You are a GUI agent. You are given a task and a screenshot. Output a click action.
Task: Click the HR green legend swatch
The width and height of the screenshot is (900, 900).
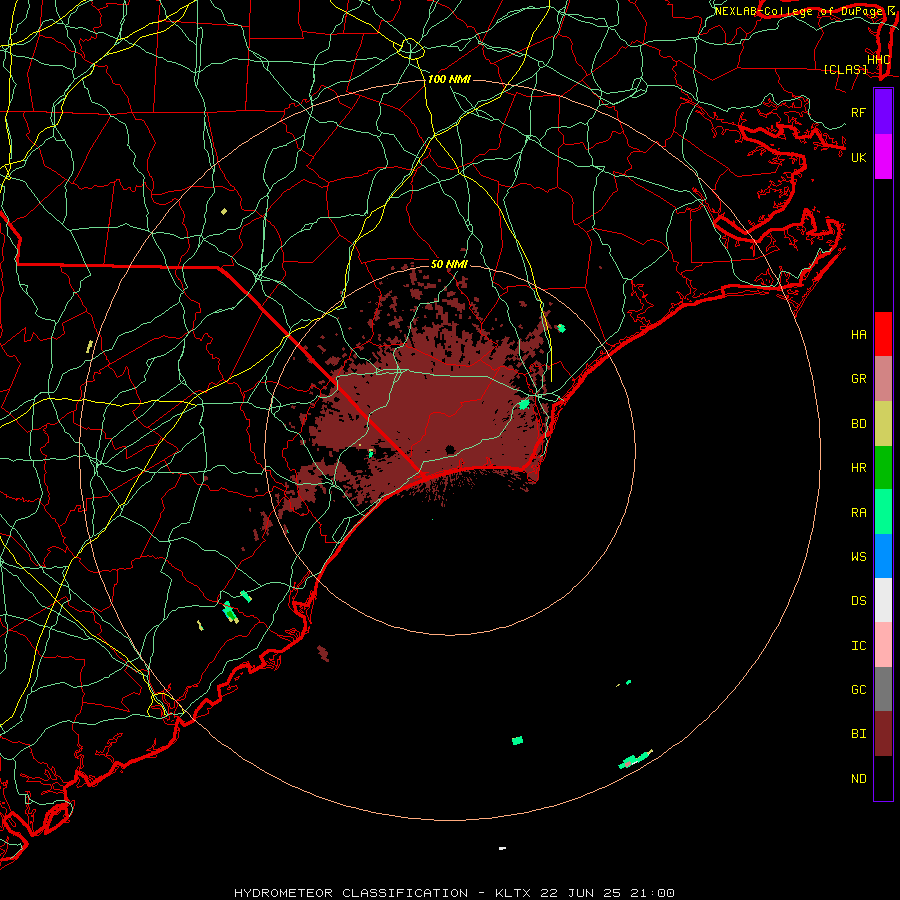(883, 468)
